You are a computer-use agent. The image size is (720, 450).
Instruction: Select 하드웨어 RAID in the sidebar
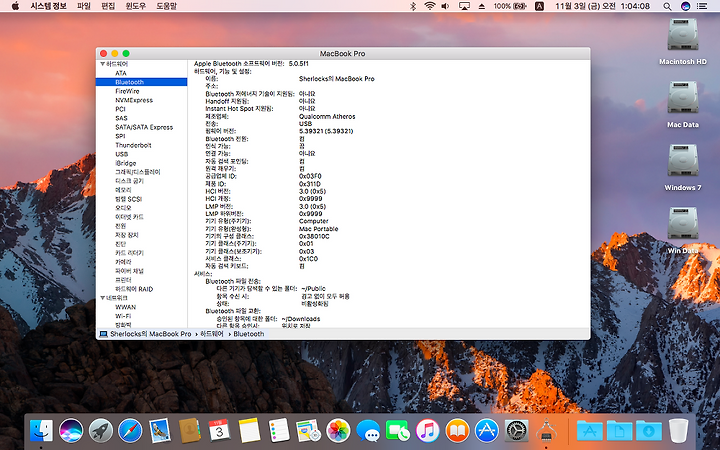(x=134, y=289)
